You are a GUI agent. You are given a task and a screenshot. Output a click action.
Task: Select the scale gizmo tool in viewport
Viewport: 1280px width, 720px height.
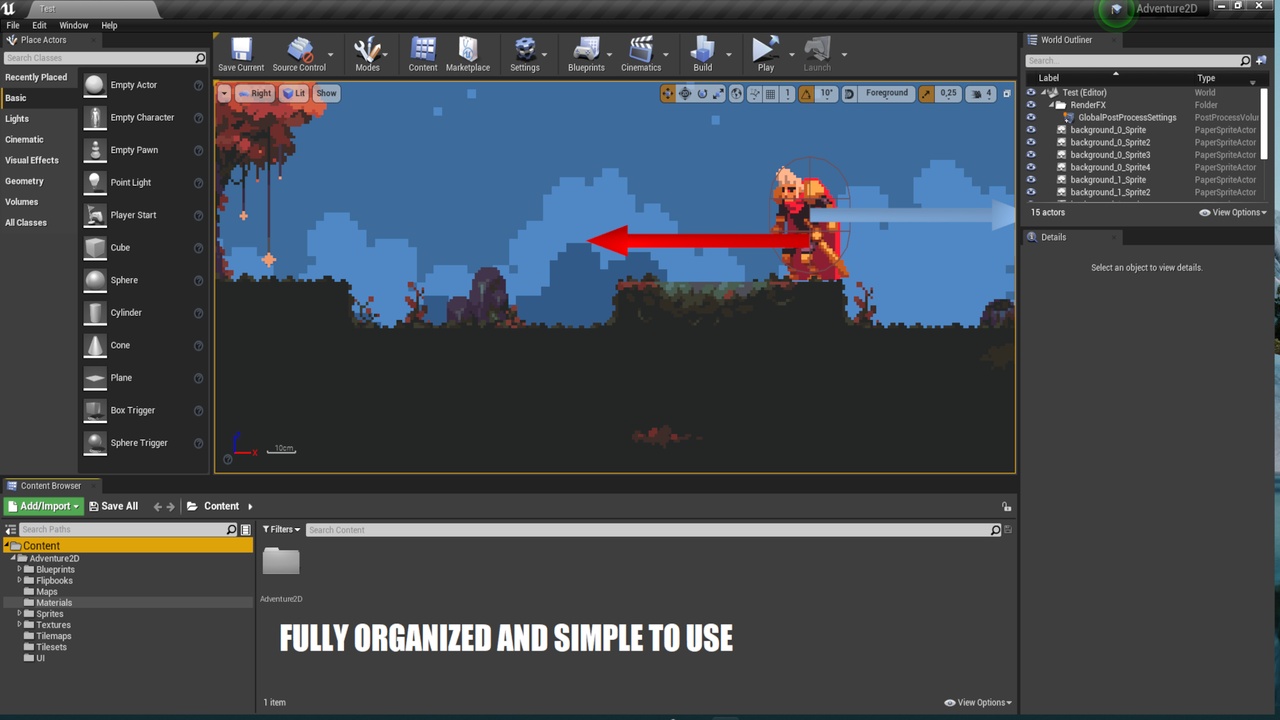[719, 94]
